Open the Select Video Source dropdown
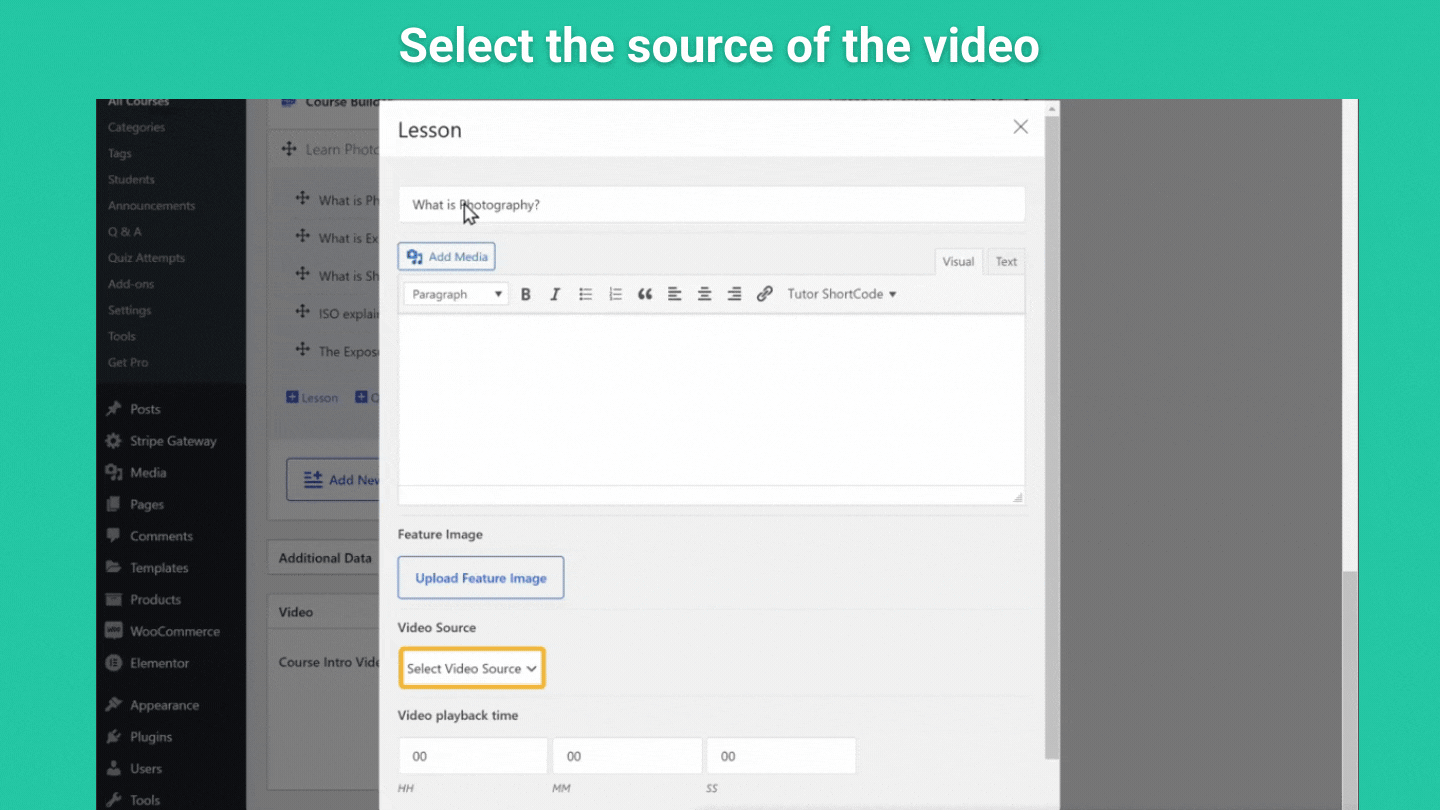Screen dimensions: 1440x810 [x=472, y=668]
